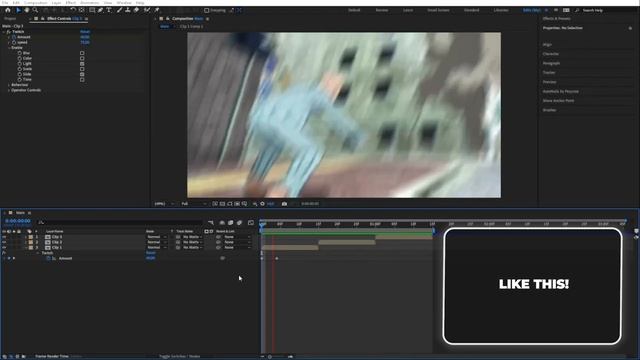Switch to the Libraries workspace

(x=501, y=10)
